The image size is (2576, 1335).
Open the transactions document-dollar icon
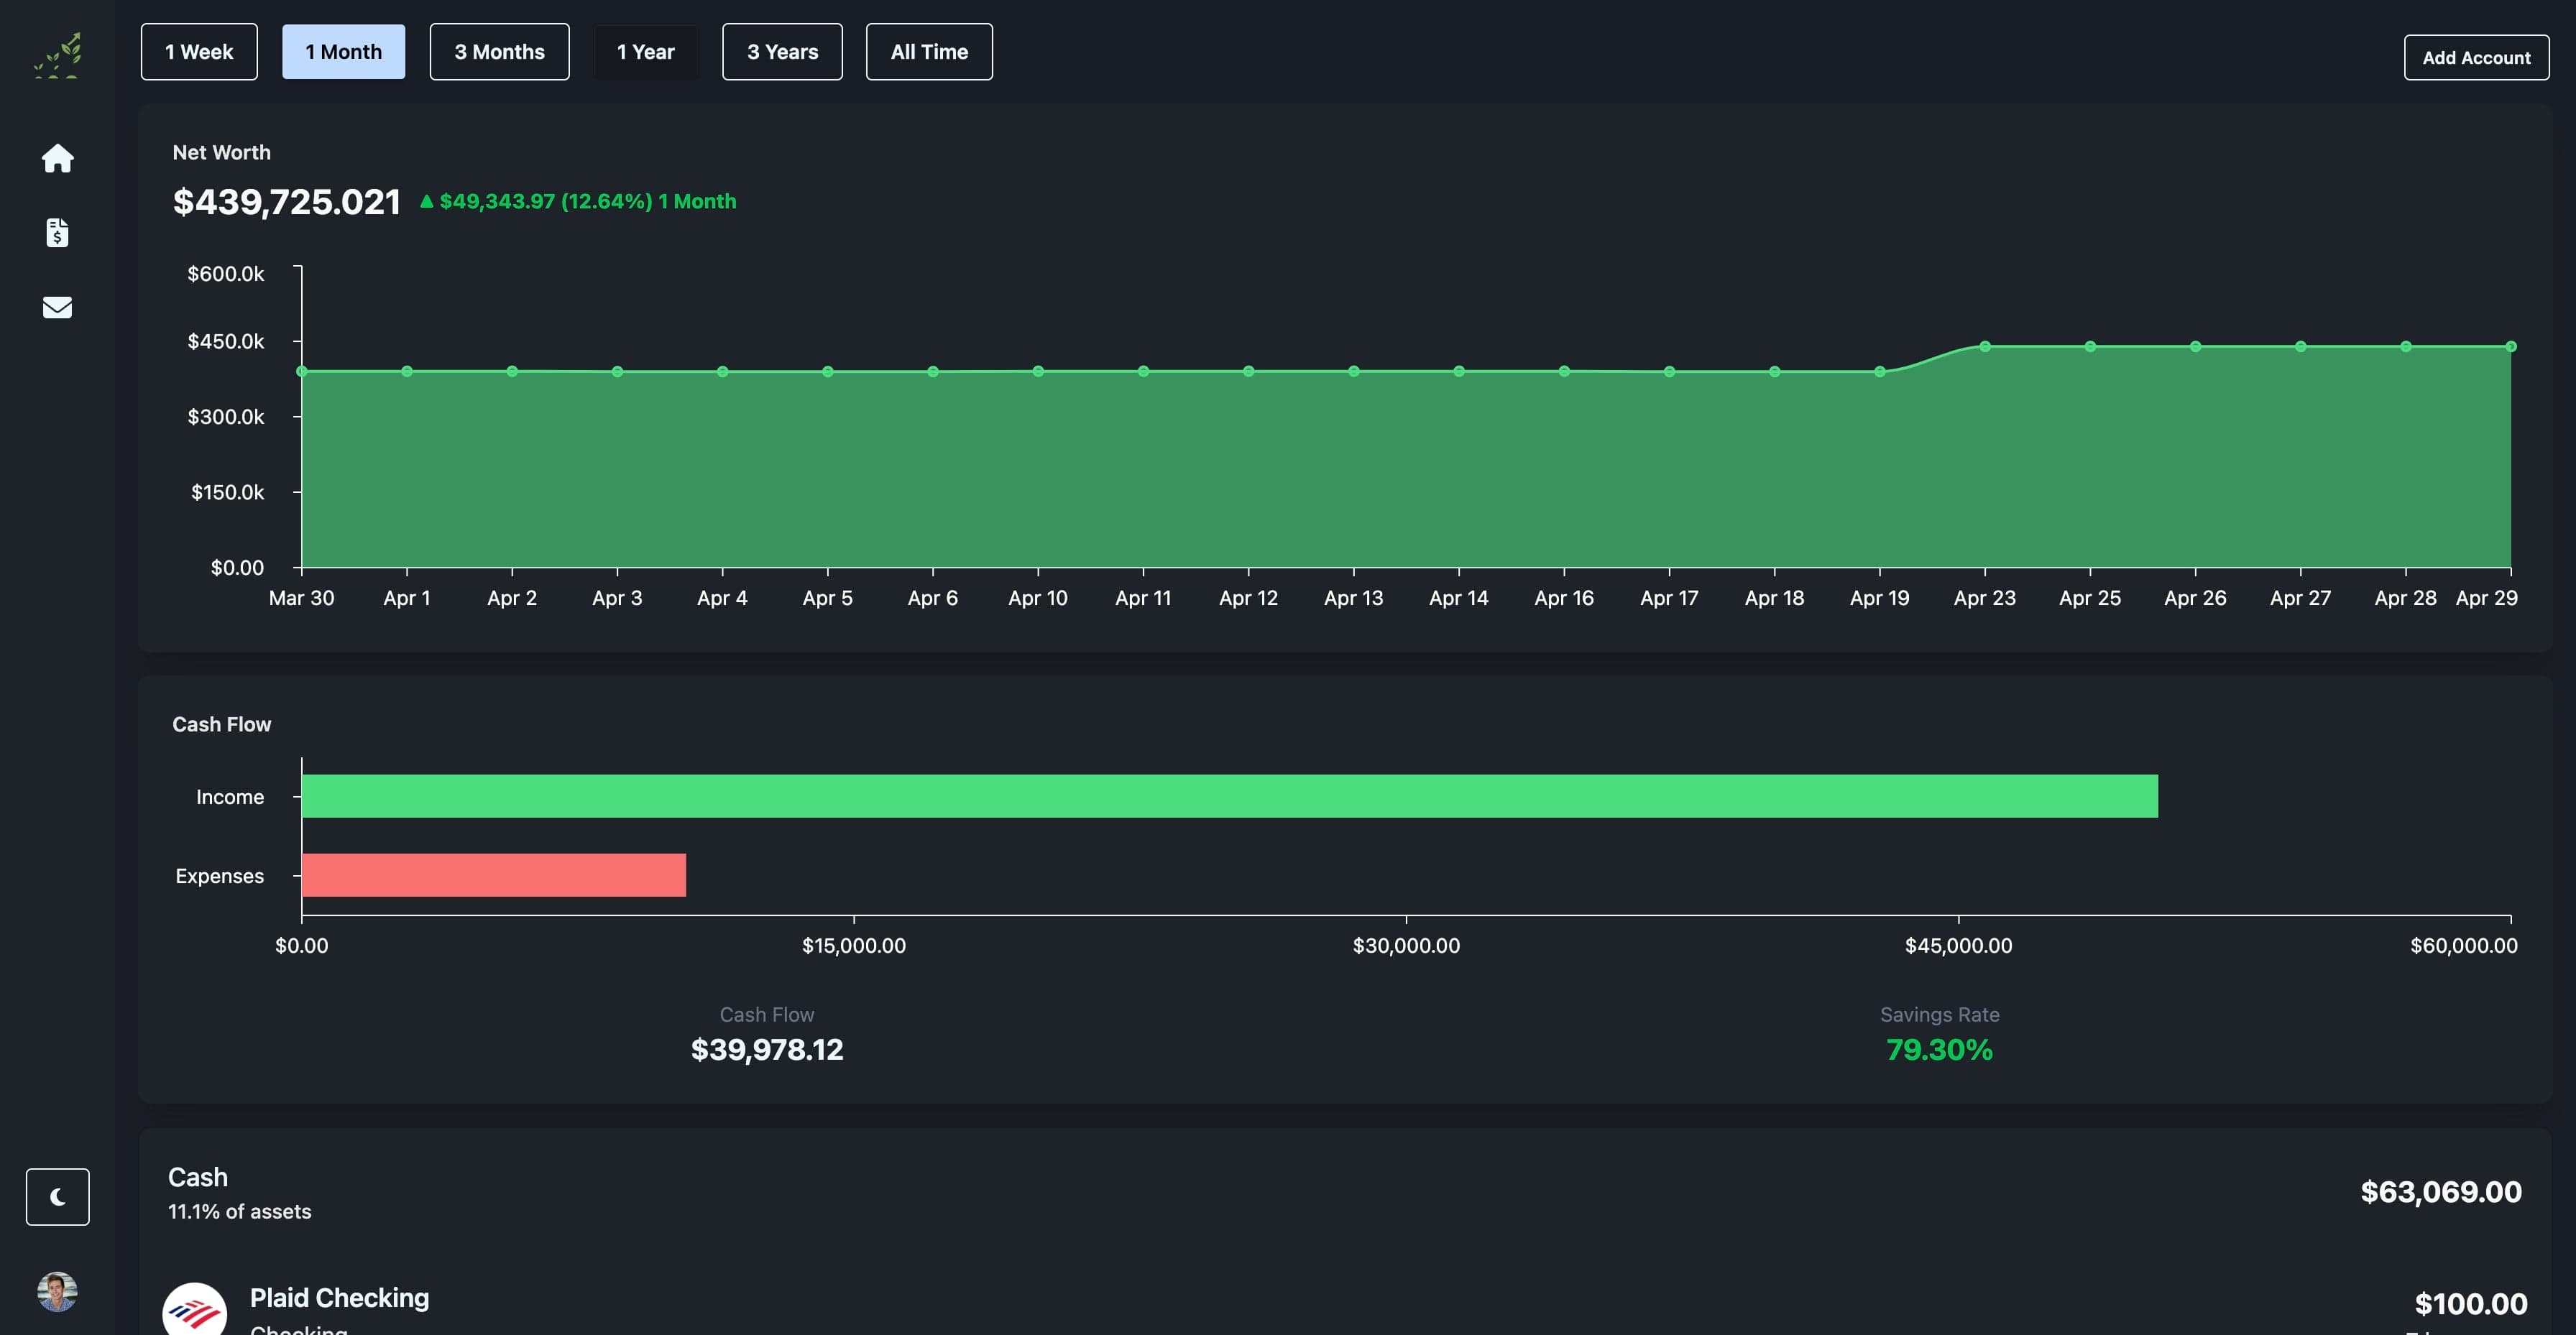[57, 232]
